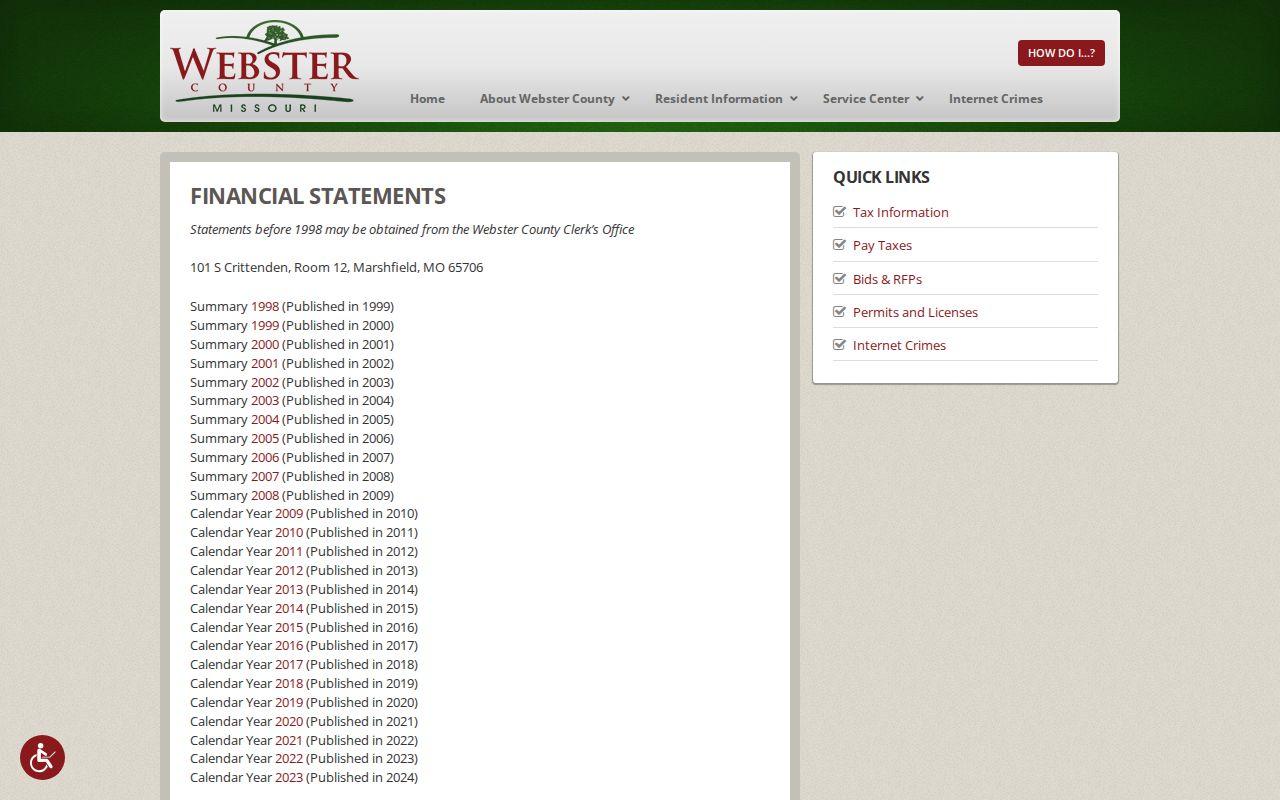Viewport: 1280px width, 800px height.
Task: Expand Service Center menu arrow
Action: (x=920, y=98)
